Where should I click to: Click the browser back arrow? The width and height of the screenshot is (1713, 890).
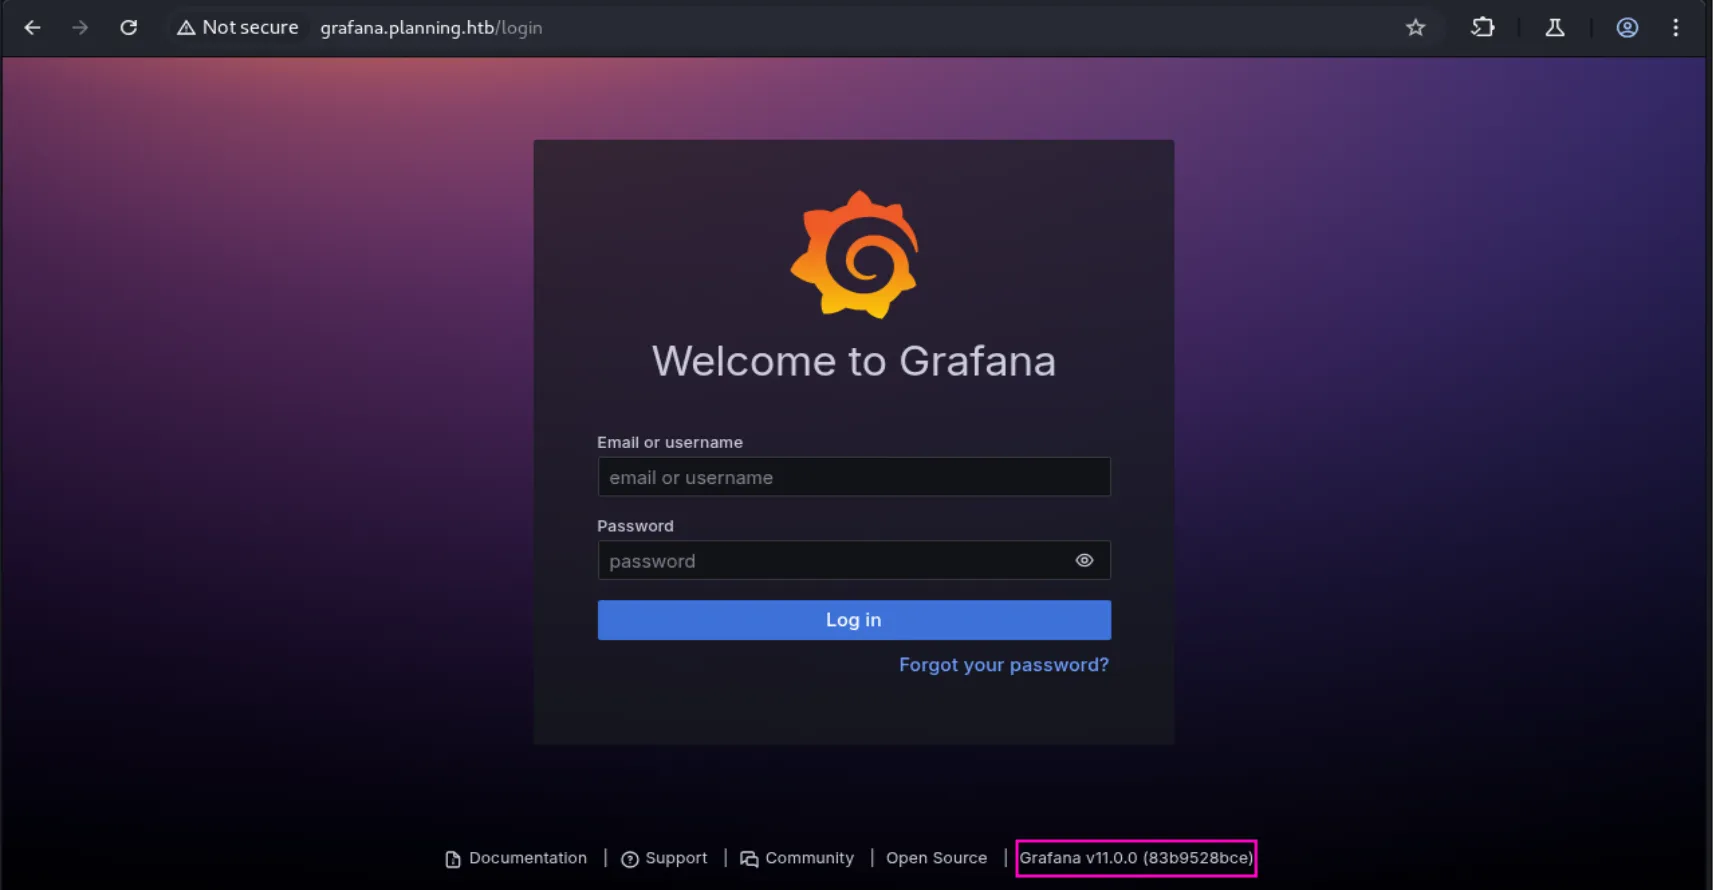(32, 28)
